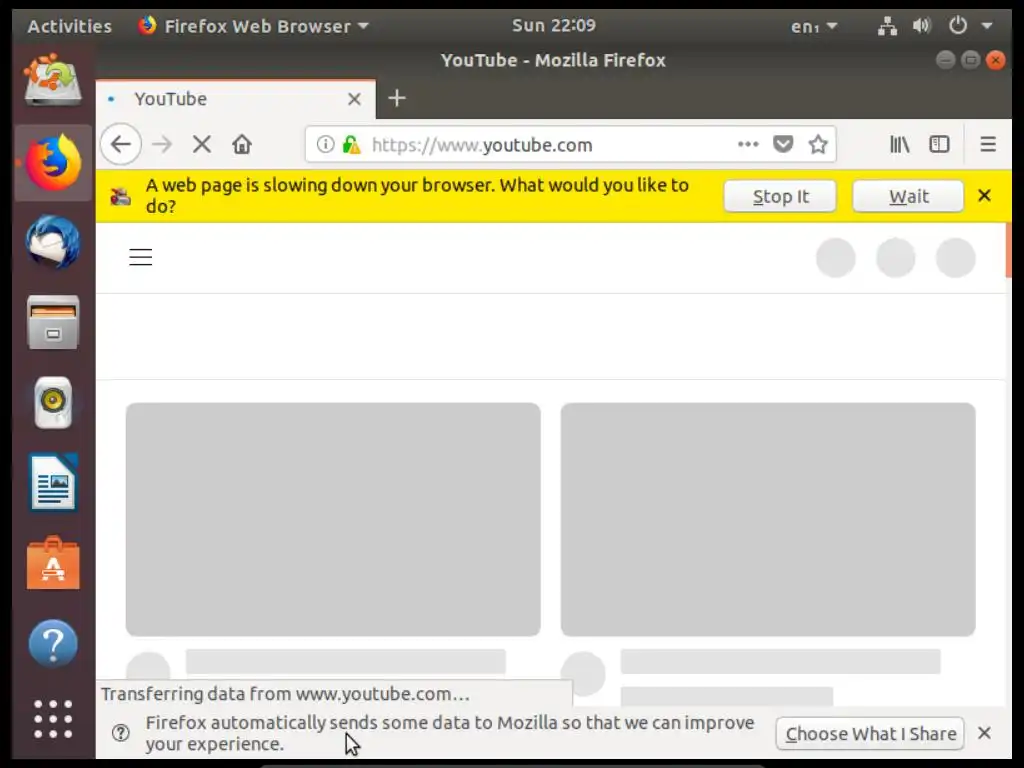Expand the system menu arrow
Viewport: 1024px width, 768px height.
pos(987,26)
